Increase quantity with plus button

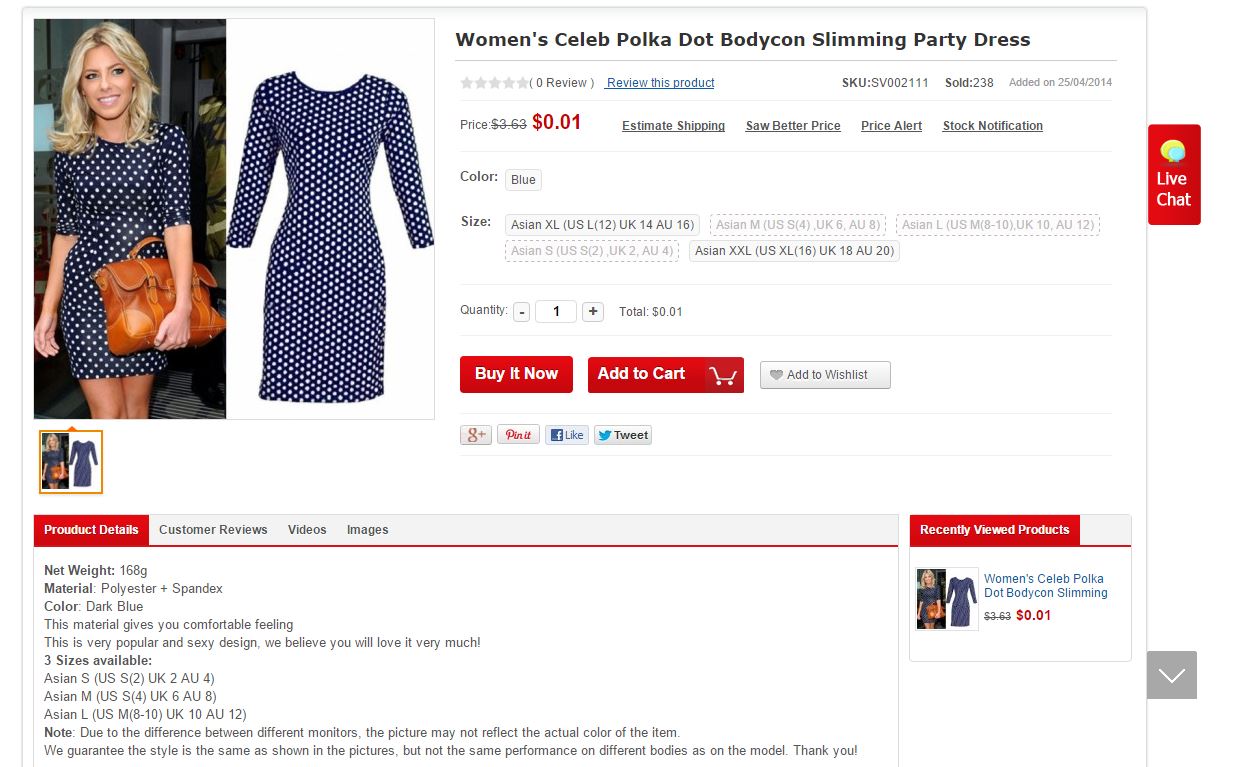[593, 312]
